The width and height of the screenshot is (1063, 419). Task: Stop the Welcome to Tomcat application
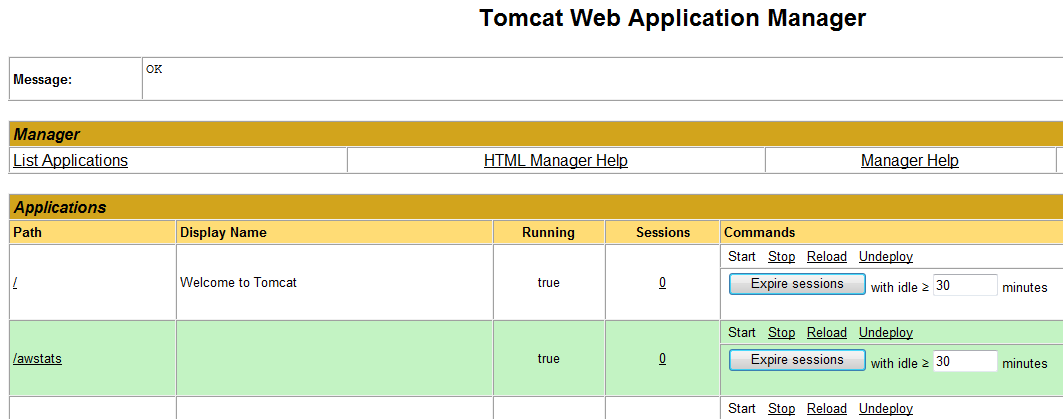782,257
